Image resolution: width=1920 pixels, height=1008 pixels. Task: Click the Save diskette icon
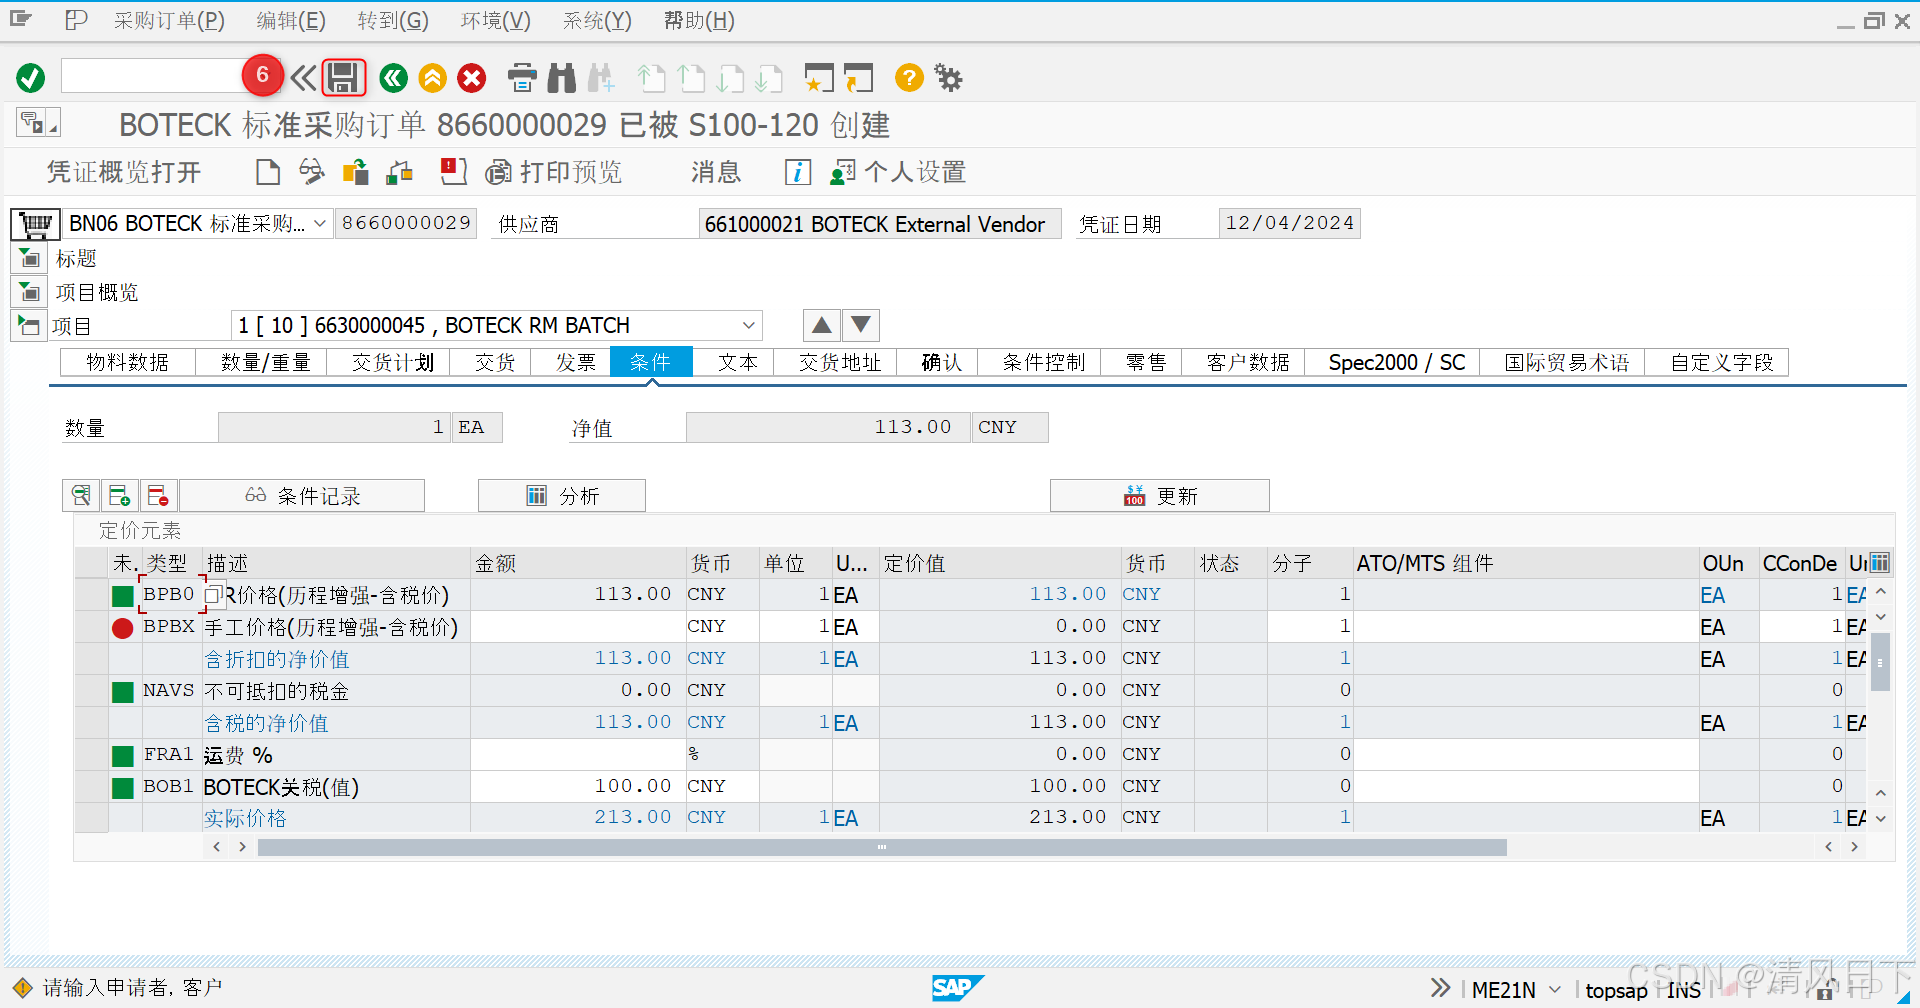344,78
